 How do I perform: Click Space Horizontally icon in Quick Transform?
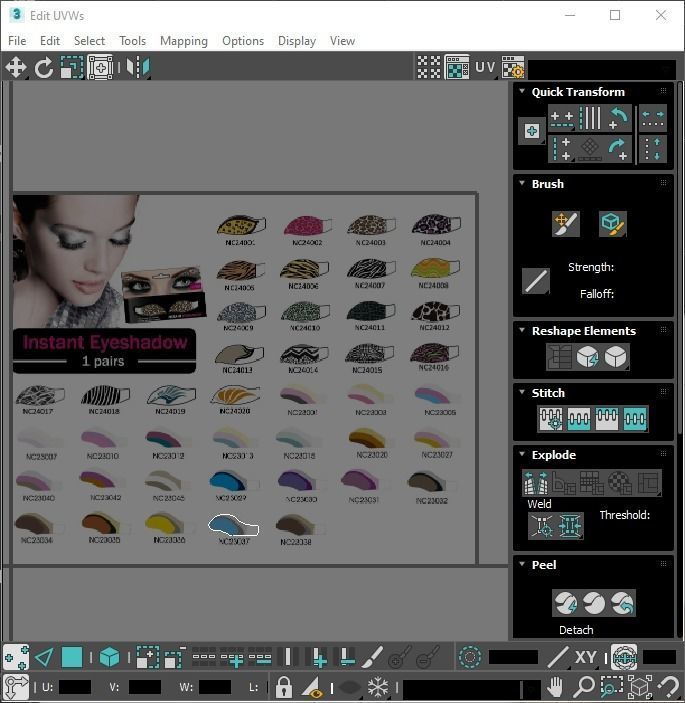click(x=653, y=118)
